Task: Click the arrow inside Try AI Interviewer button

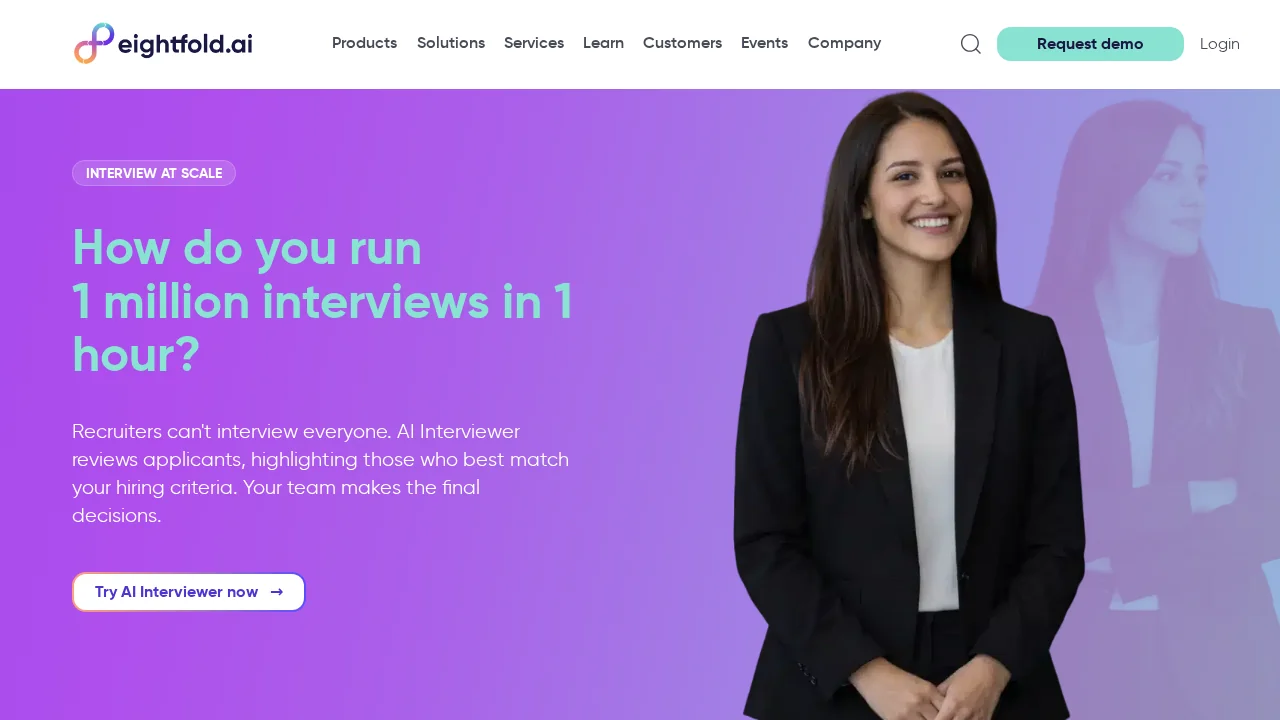Action: pyautogui.click(x=277, y=592)
